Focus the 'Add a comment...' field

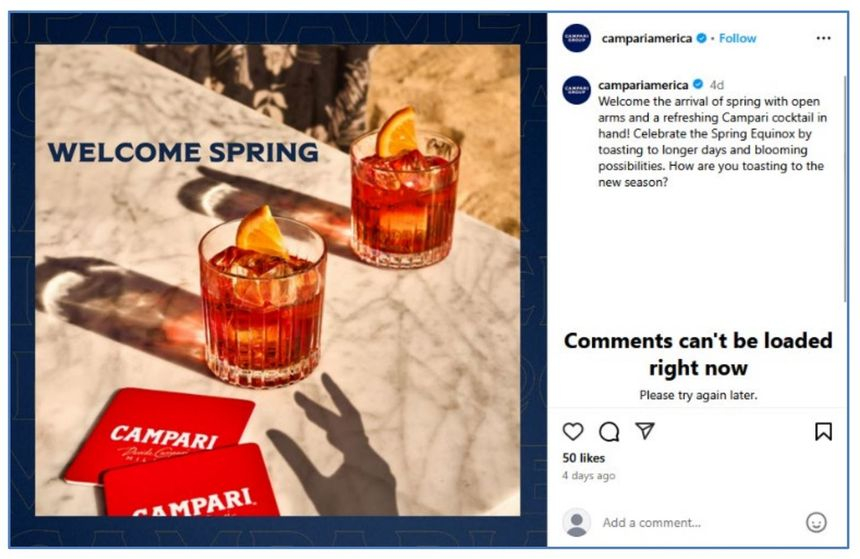[x=699, y=523]
